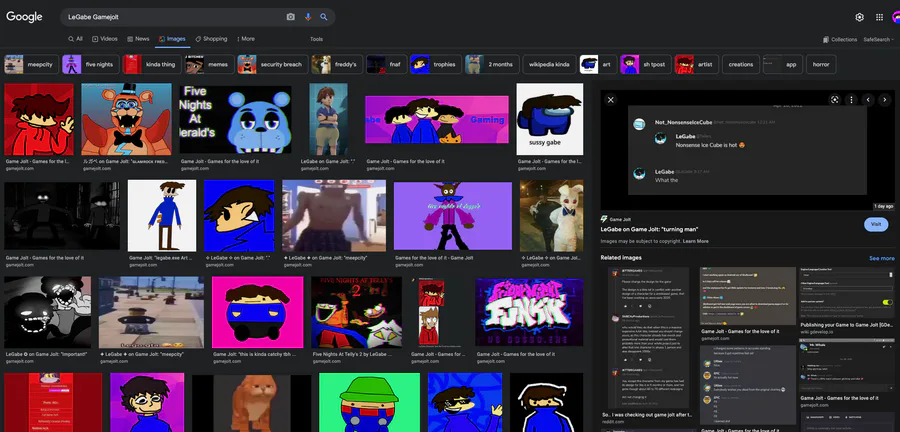This screenshot has height=432, width=900.
Task: Switch to the Shopping tab
Action: (x=211, y=39)
